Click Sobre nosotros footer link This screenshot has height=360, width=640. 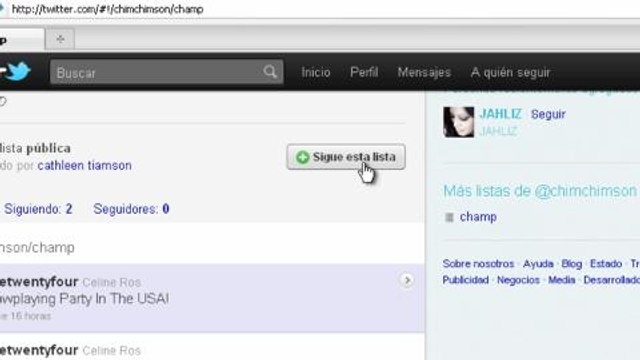click(478, 264)
